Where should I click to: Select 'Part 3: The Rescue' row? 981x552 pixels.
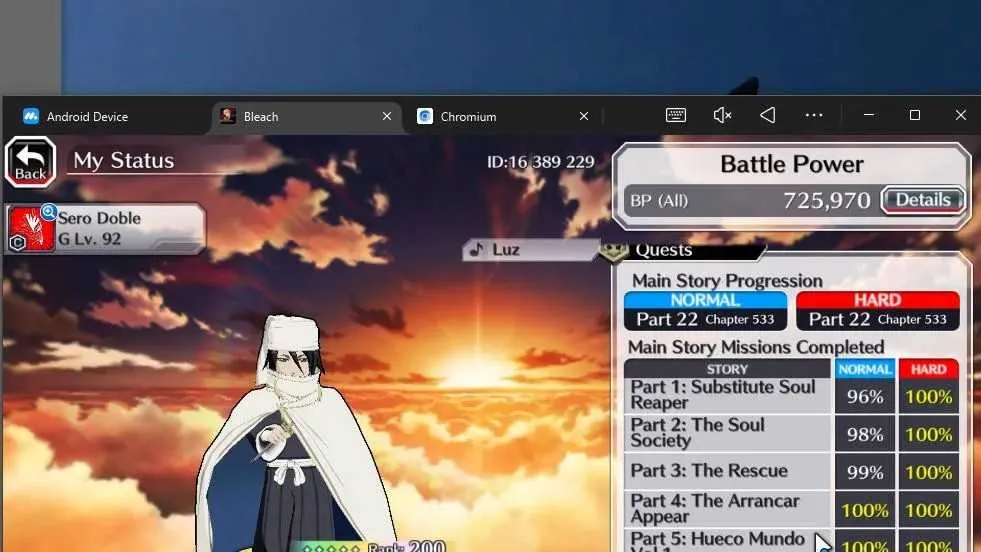coord(727,471)
